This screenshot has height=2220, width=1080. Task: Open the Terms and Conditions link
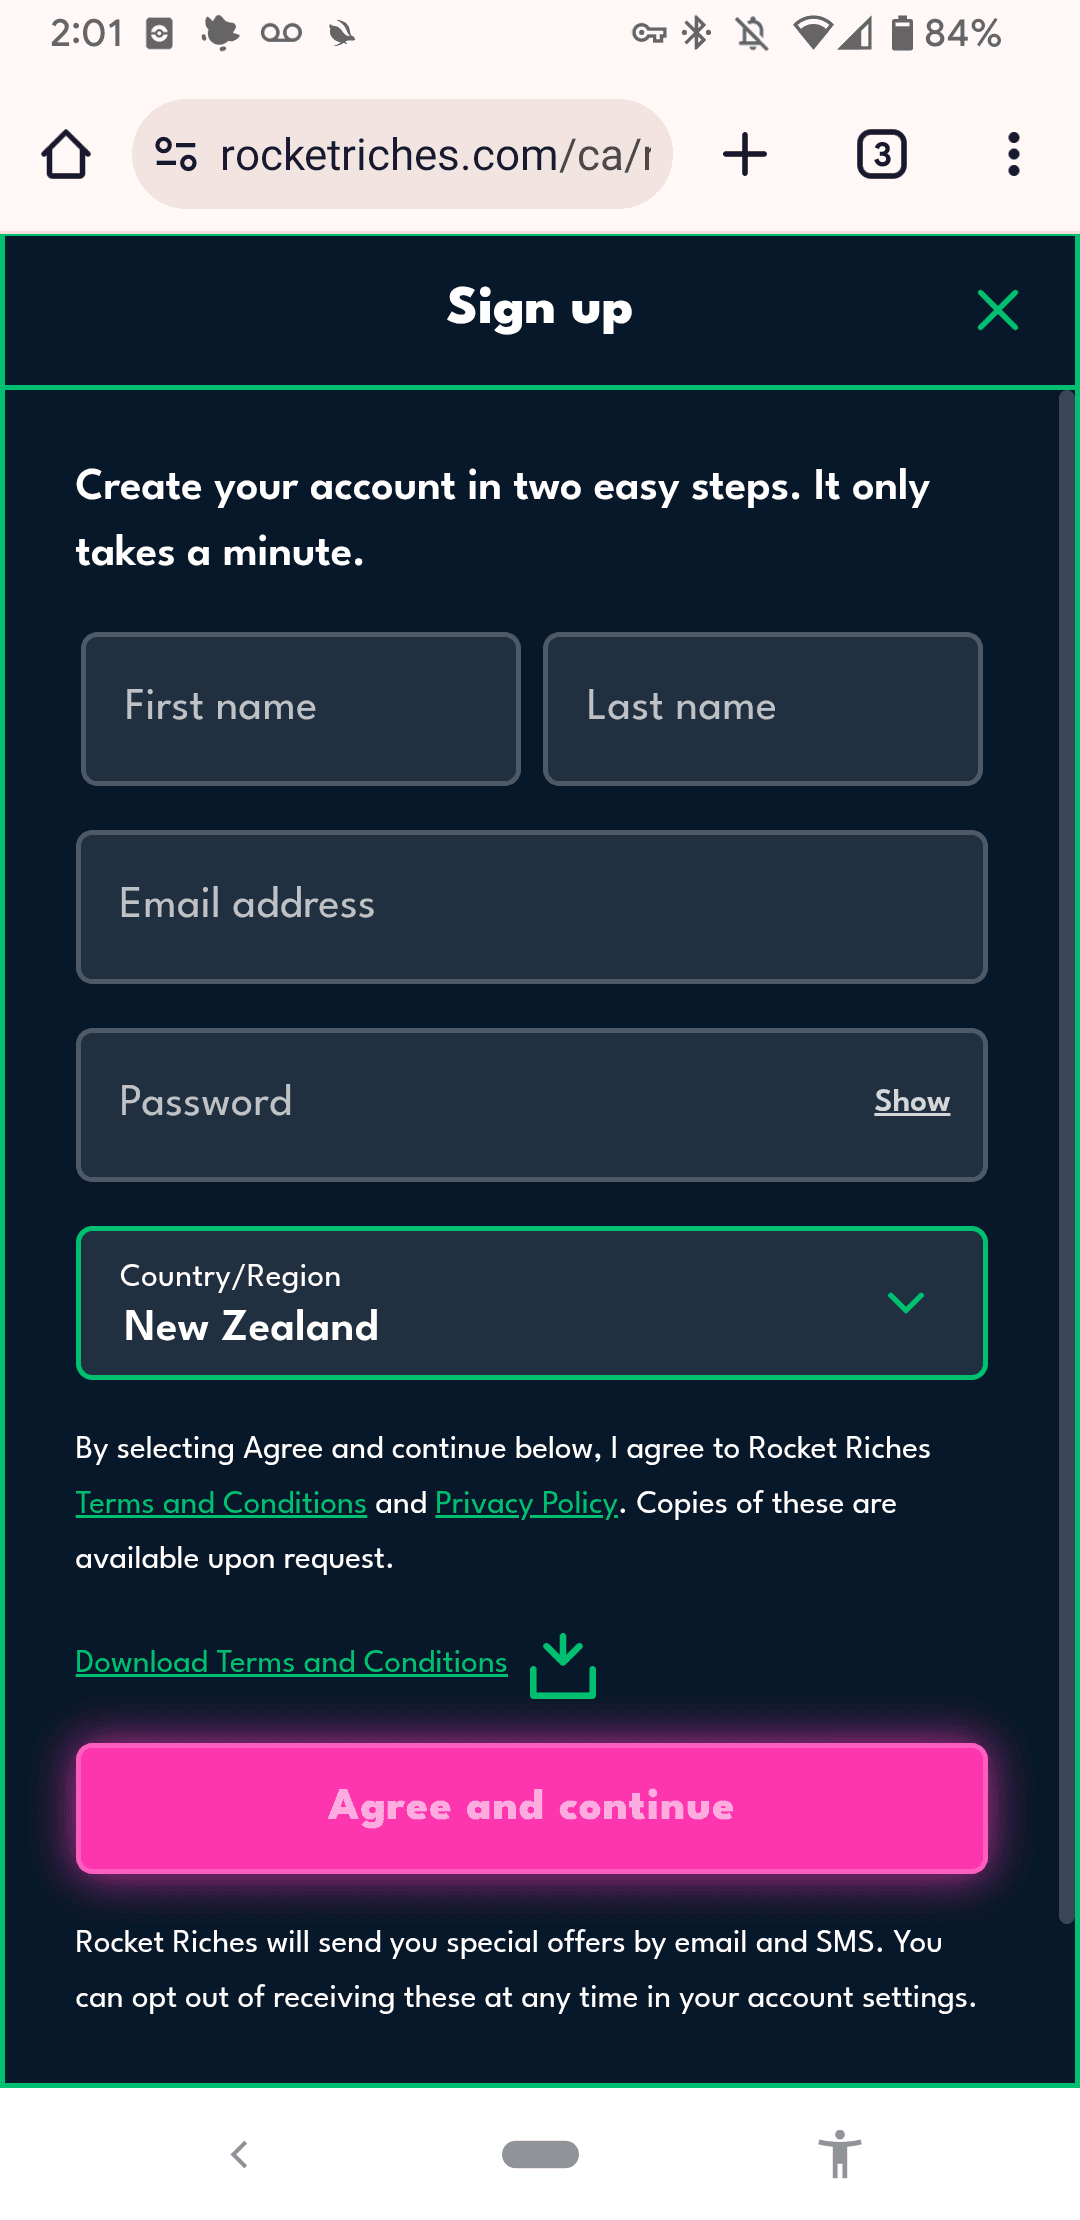point(221,1503)
